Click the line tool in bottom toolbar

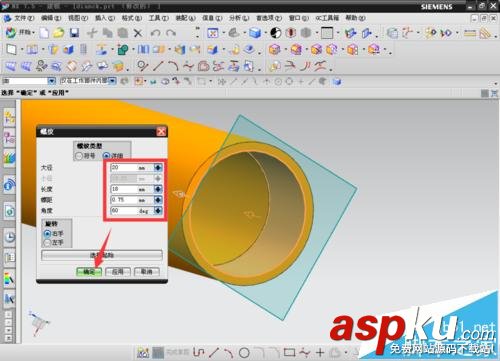tap(214, 352)
